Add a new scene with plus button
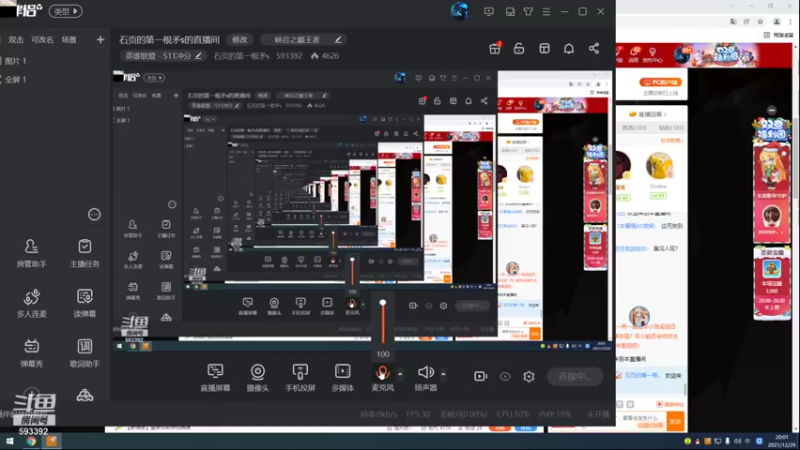The image size is (800, 450). tap(100, 39)
